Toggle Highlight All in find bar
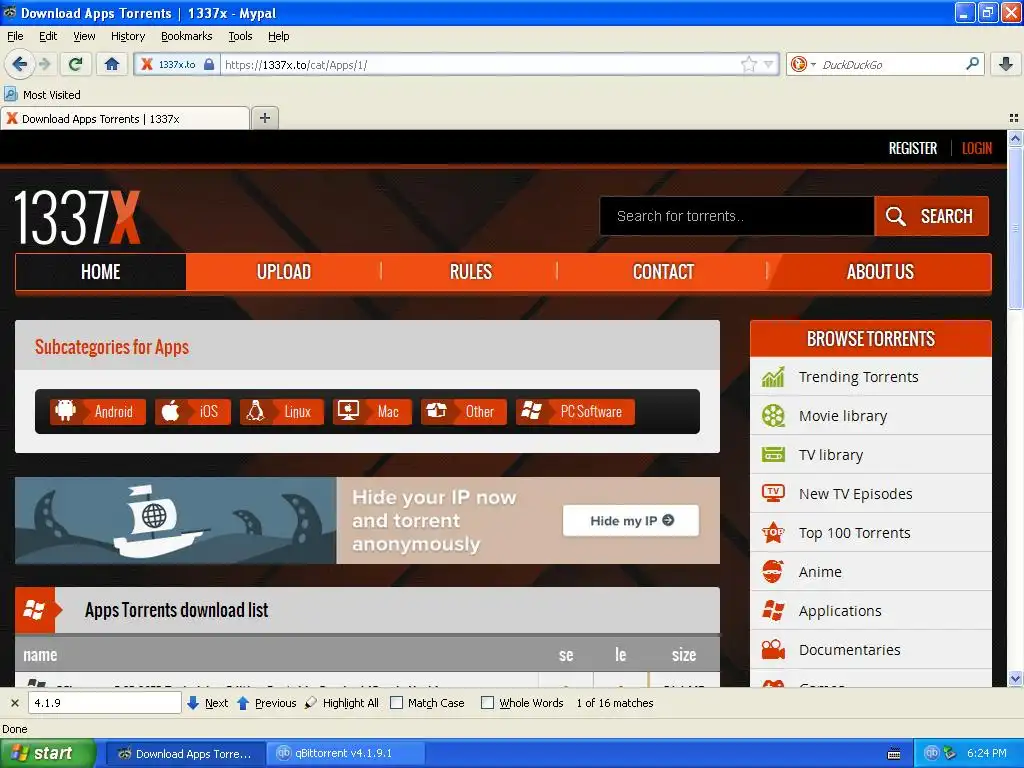This screenshot has height=768, width=1024. 342,703
